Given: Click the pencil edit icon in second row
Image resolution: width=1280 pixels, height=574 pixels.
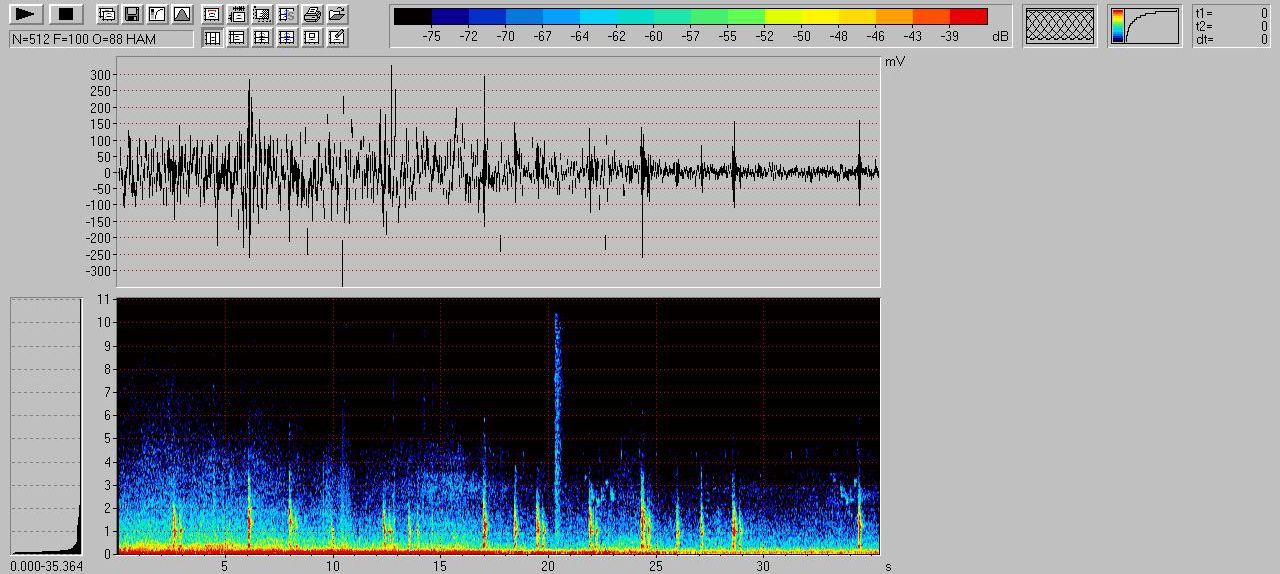Looking at the screenshot, I should pos(337,38).
